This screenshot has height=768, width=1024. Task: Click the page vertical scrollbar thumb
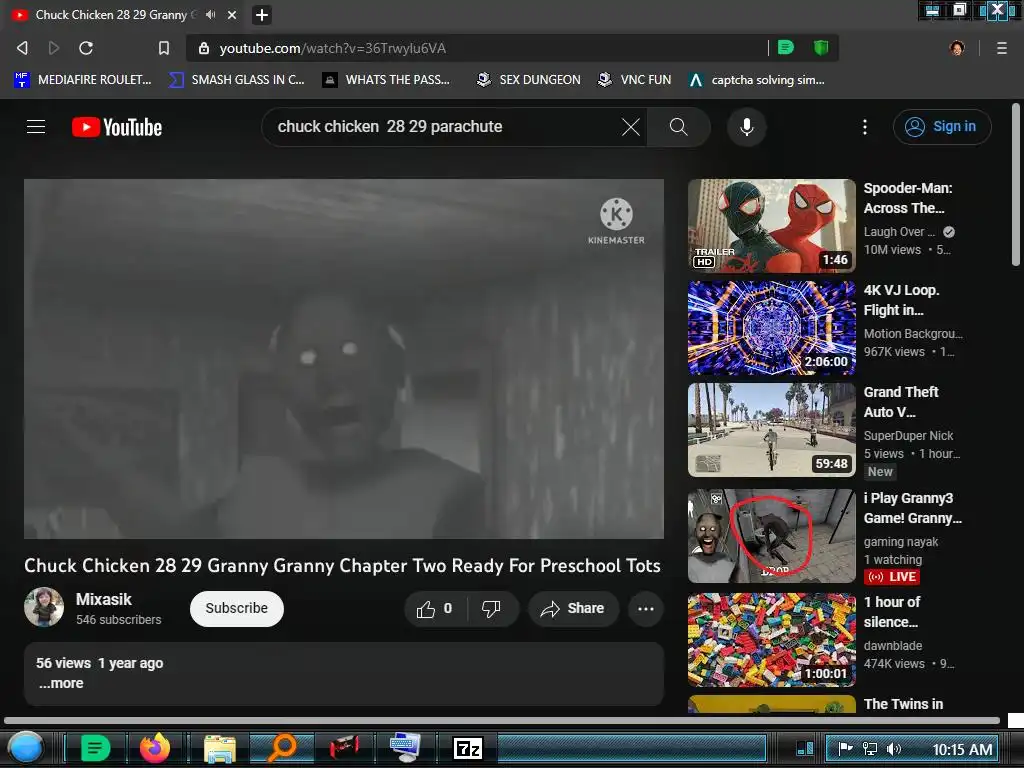click(x=1016, y=185)
